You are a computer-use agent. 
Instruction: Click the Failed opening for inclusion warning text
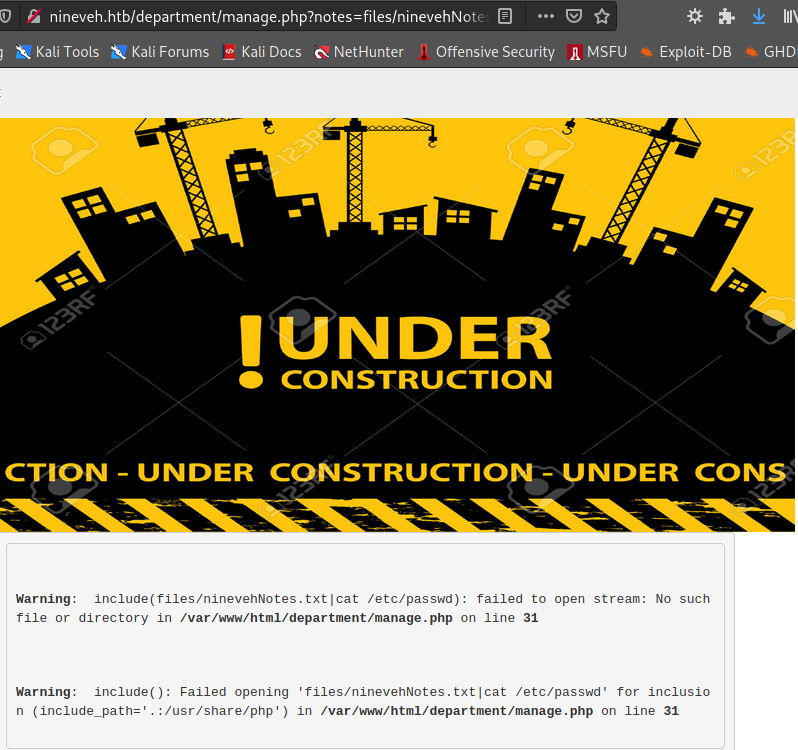362,702
